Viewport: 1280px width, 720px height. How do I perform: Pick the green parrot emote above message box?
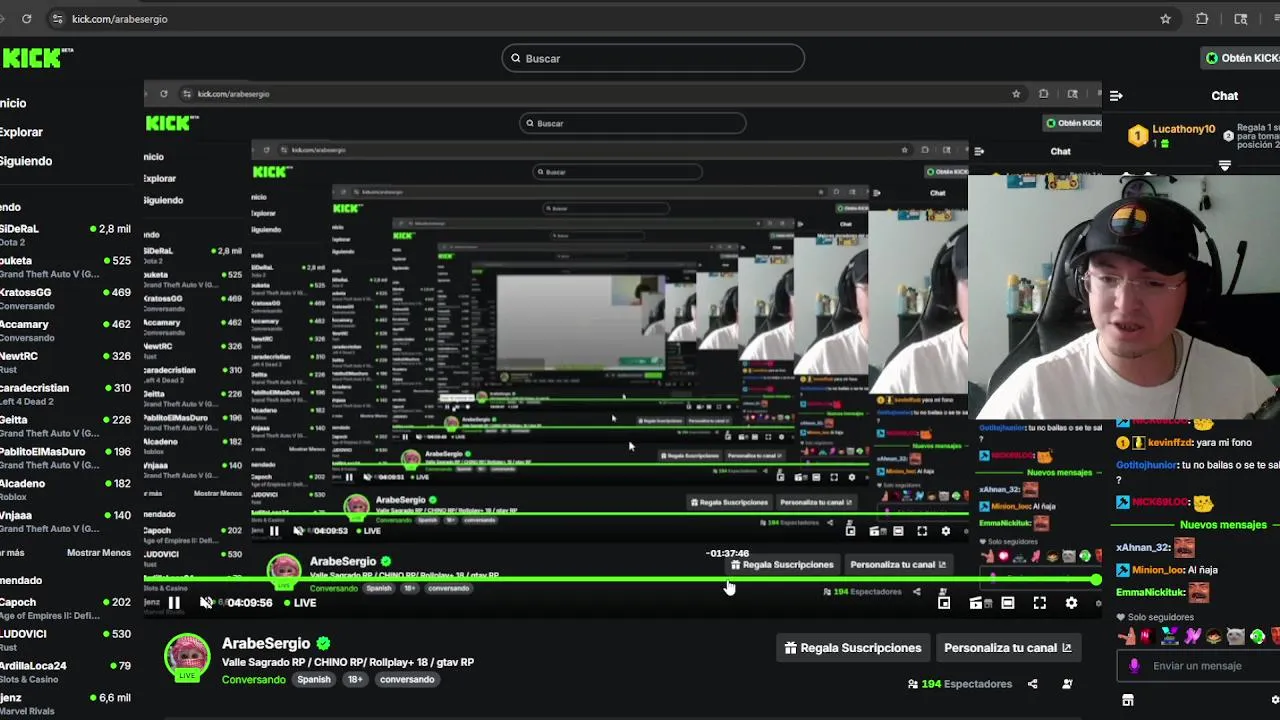tap(1258, 636)
